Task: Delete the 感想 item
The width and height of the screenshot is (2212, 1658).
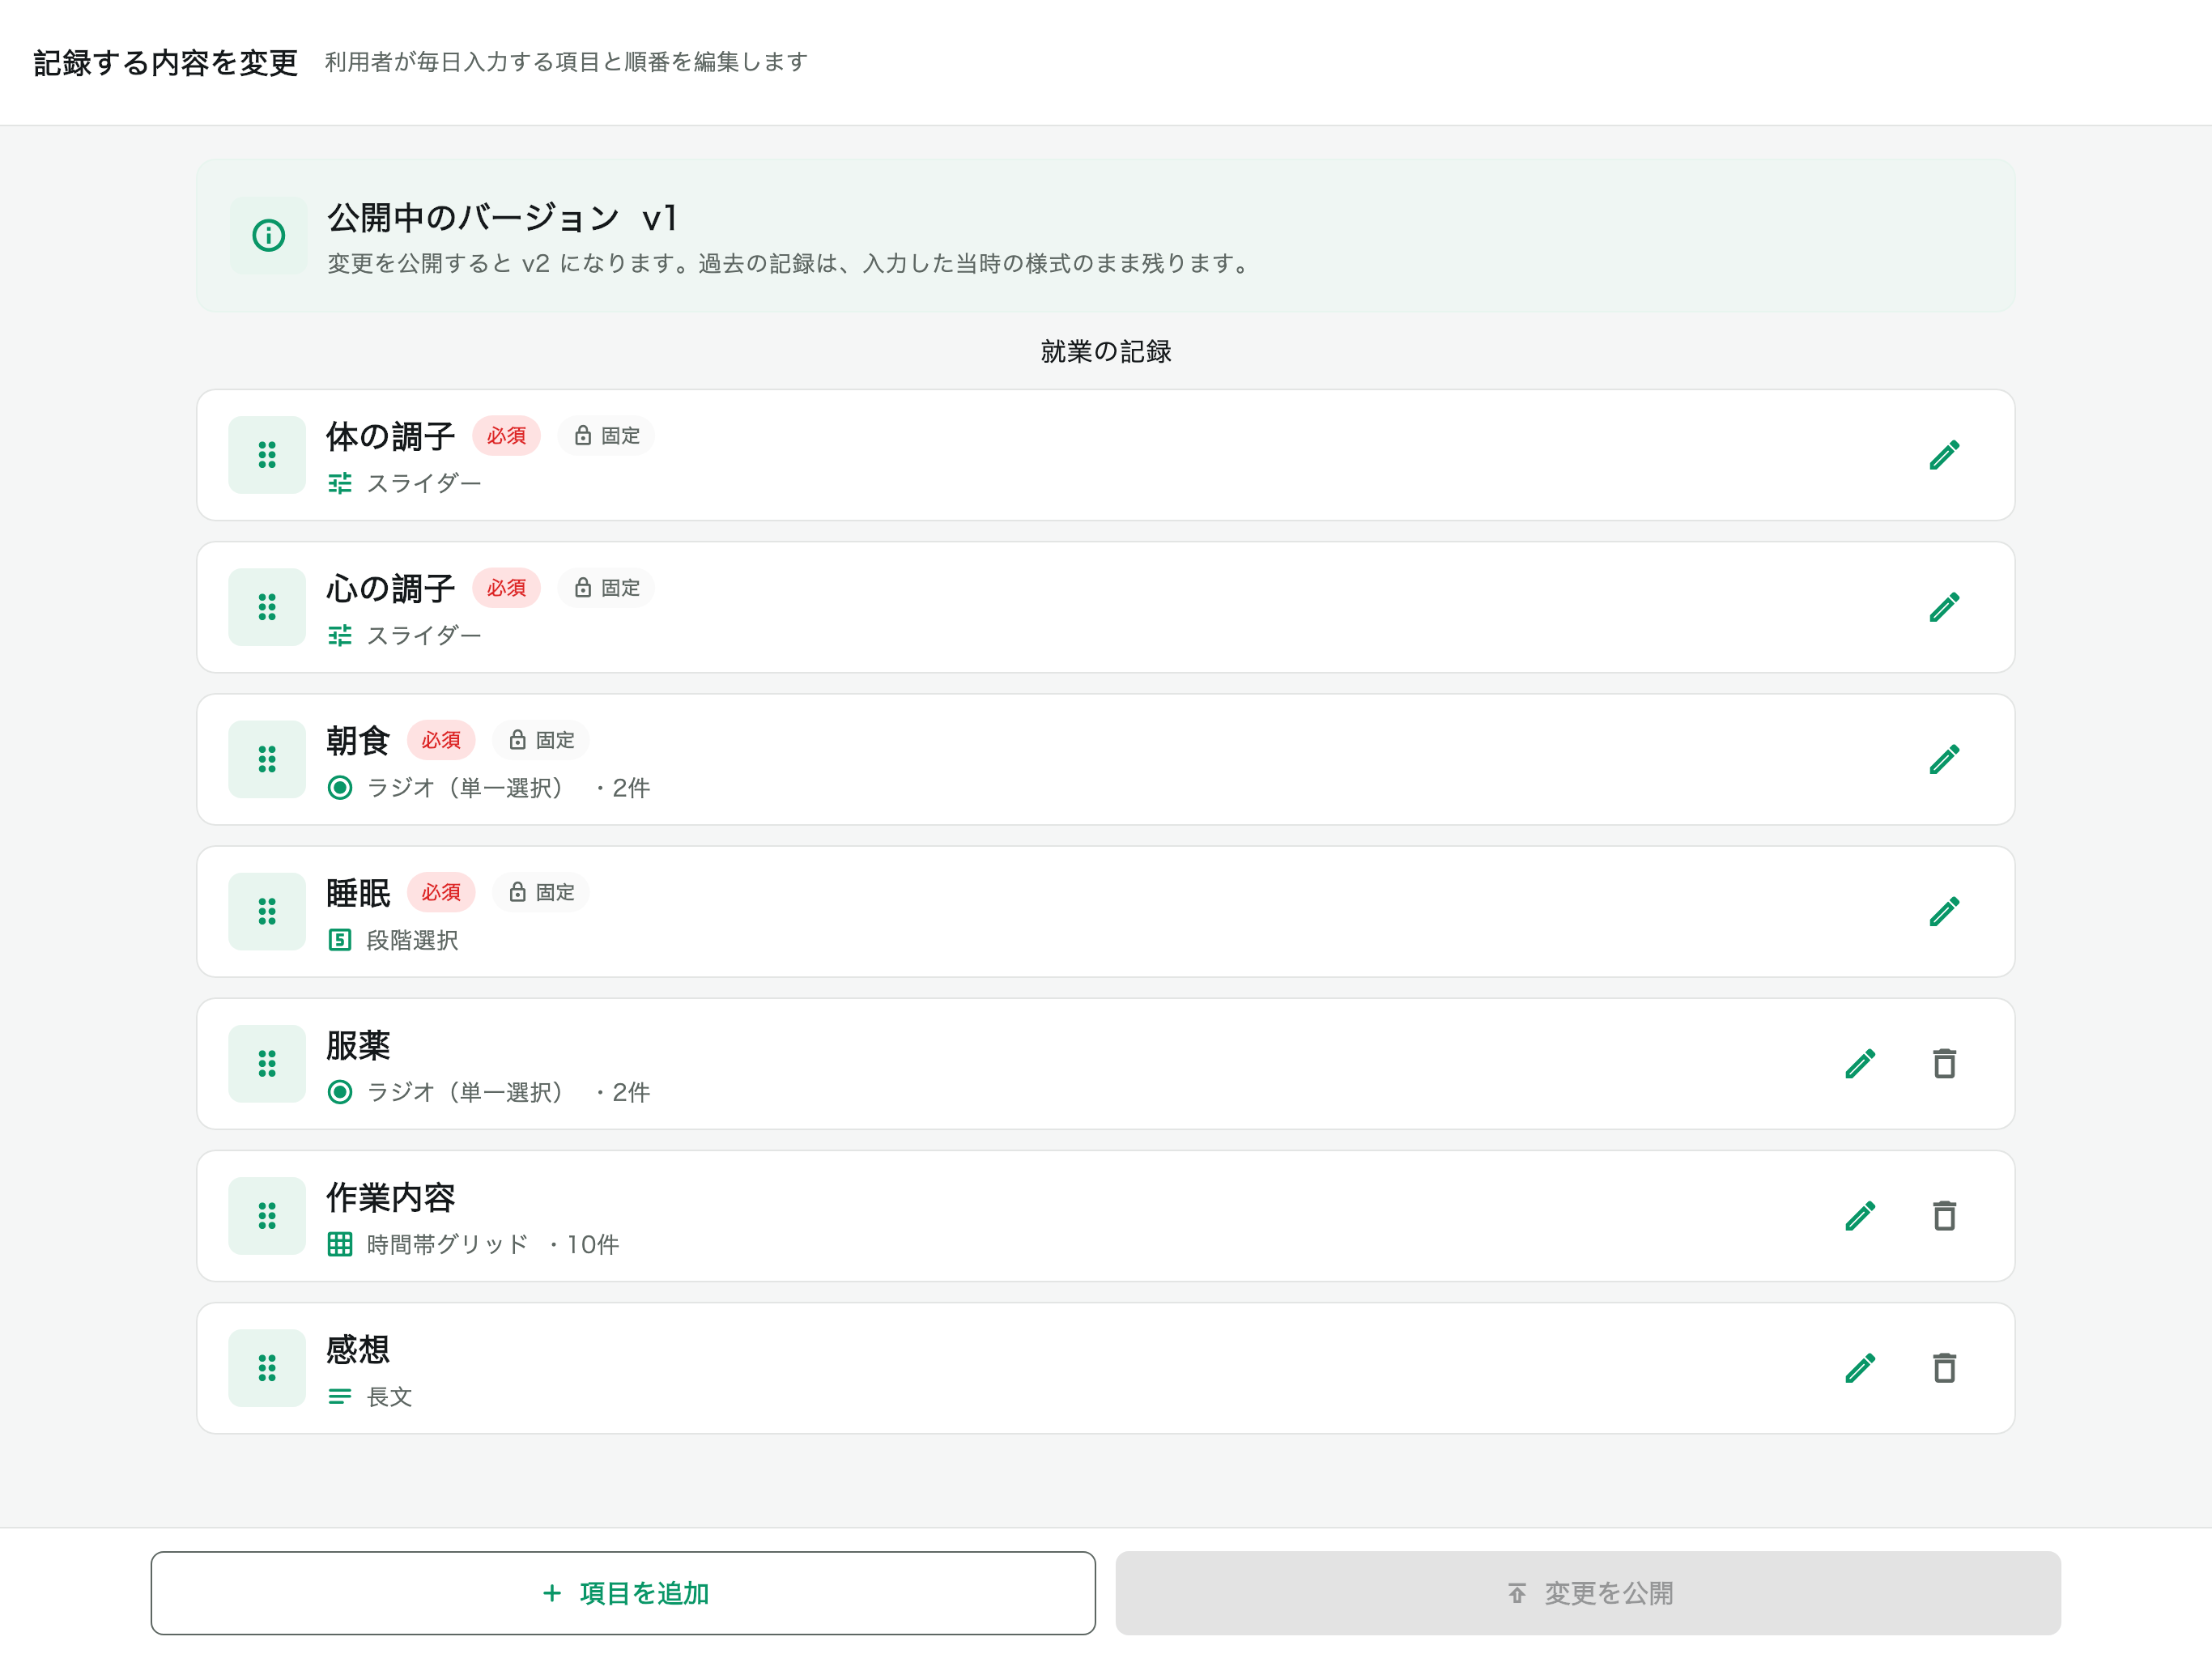Action: [1944, 1367]
